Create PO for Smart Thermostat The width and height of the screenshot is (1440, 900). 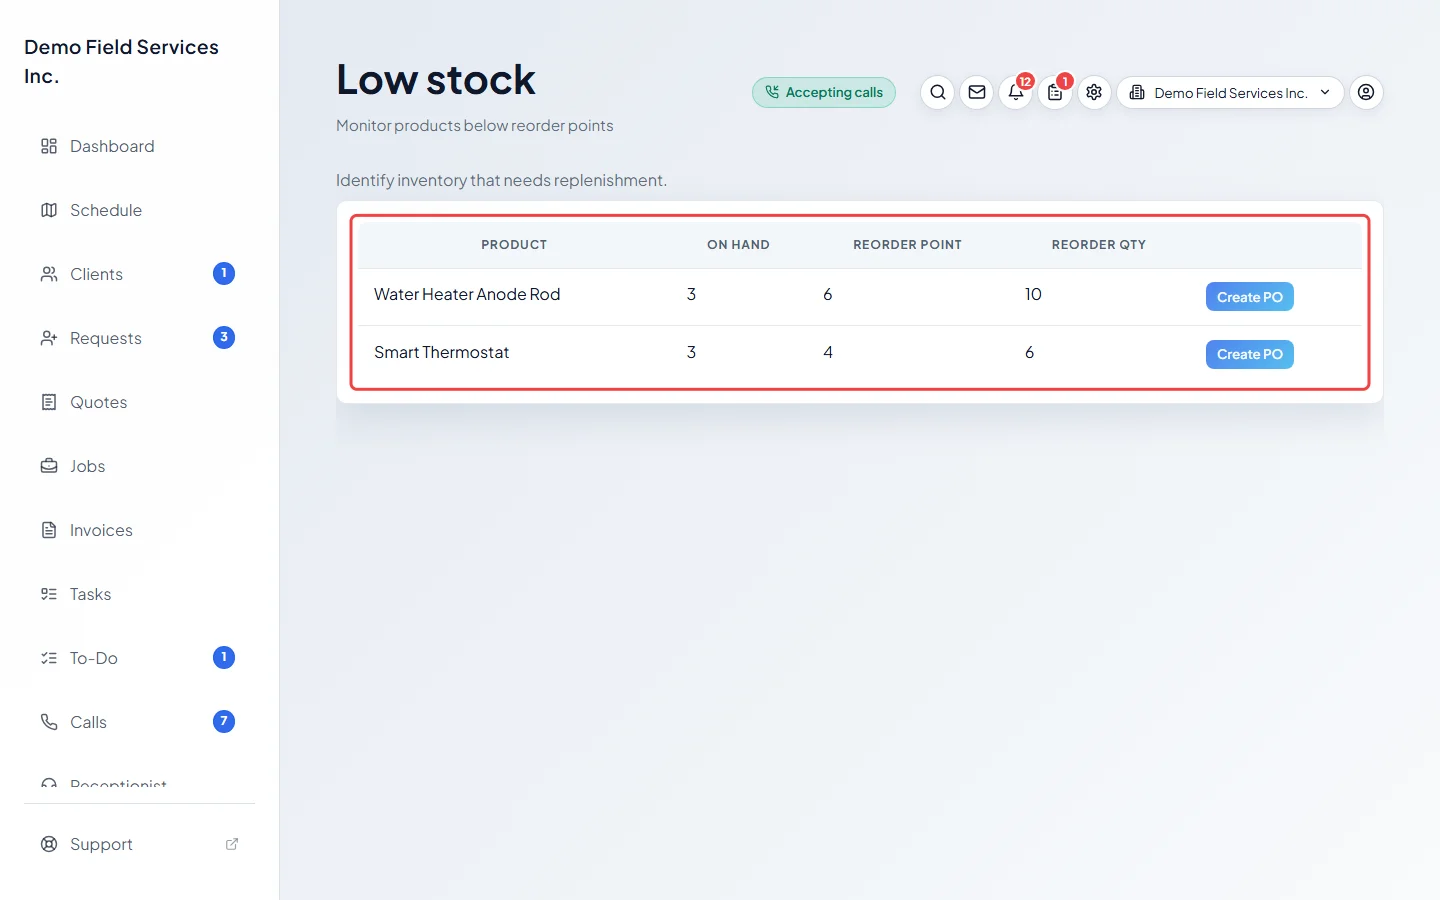(x=1249, y=354)
